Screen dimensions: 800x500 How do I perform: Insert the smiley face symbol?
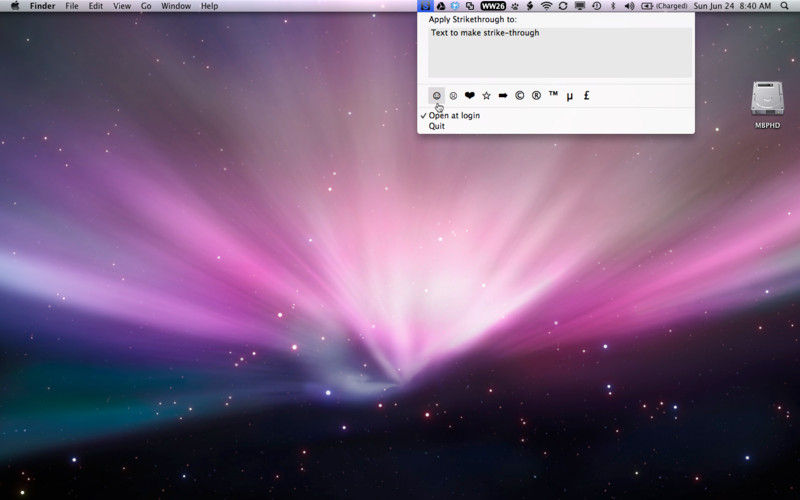[436, 95]
